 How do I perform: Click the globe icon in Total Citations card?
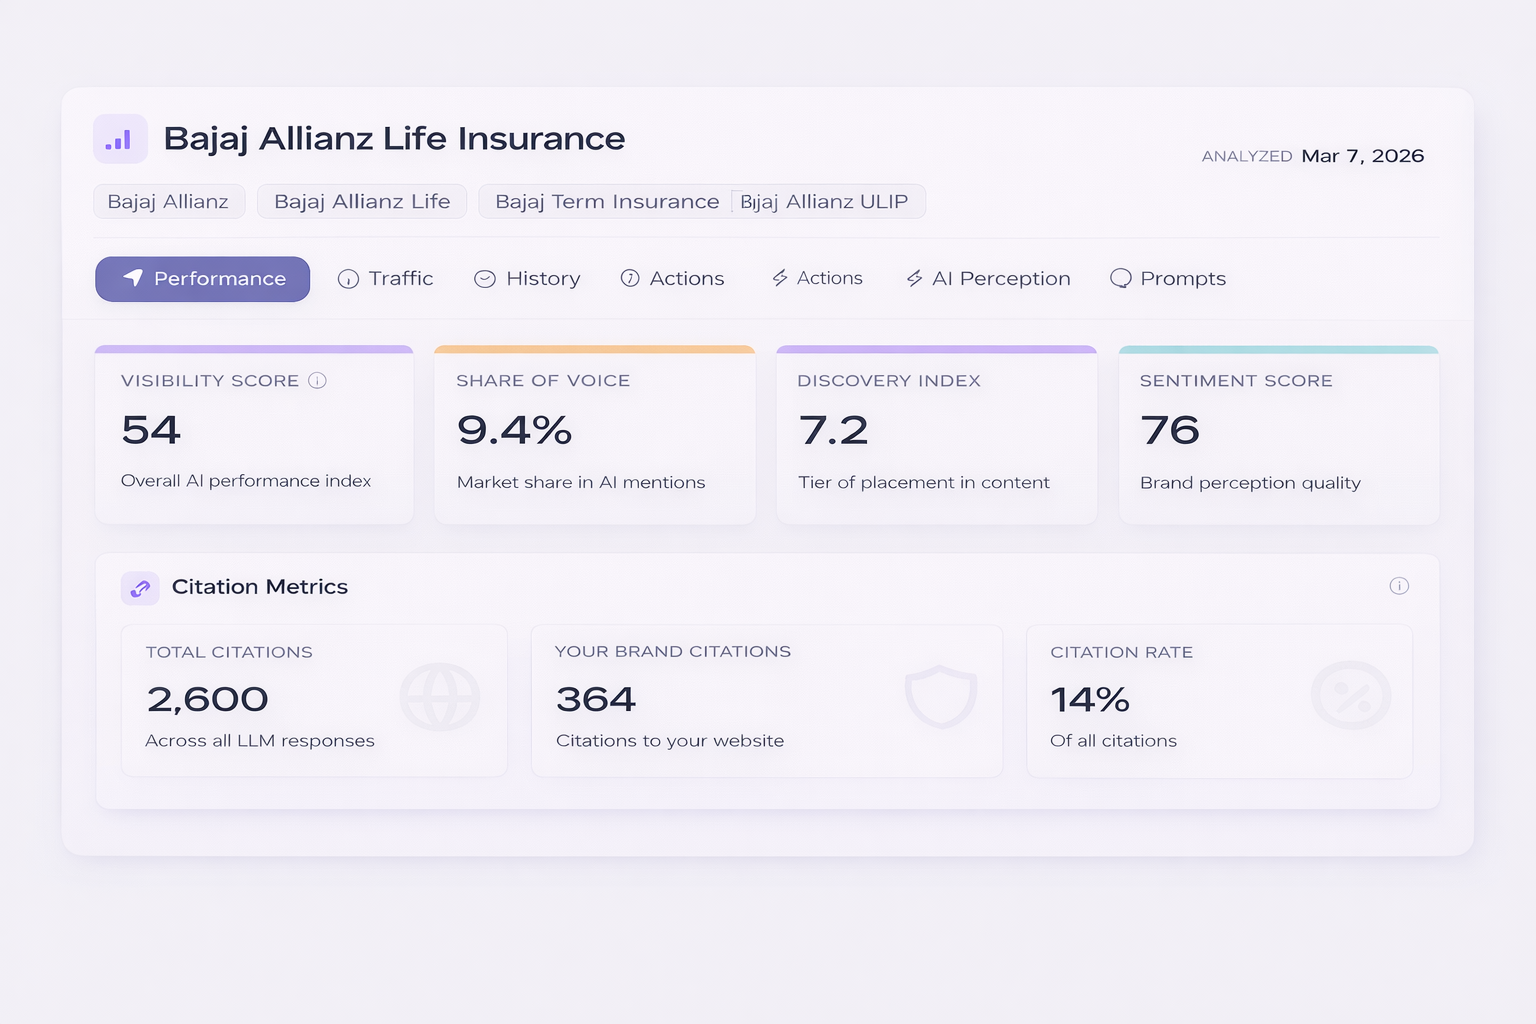pos(439,697)
